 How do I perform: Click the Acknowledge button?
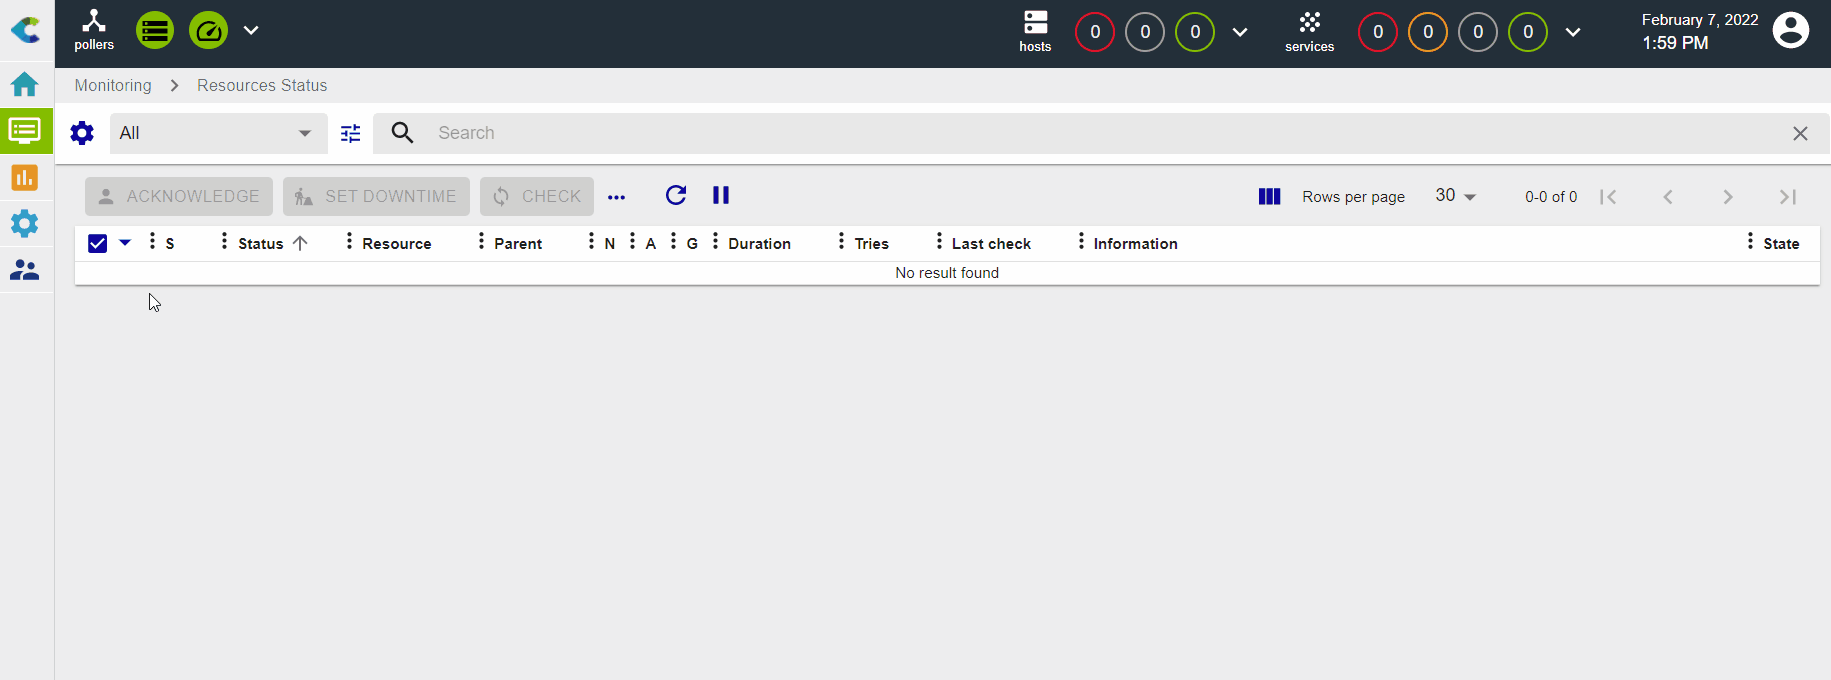coord(179,196)
